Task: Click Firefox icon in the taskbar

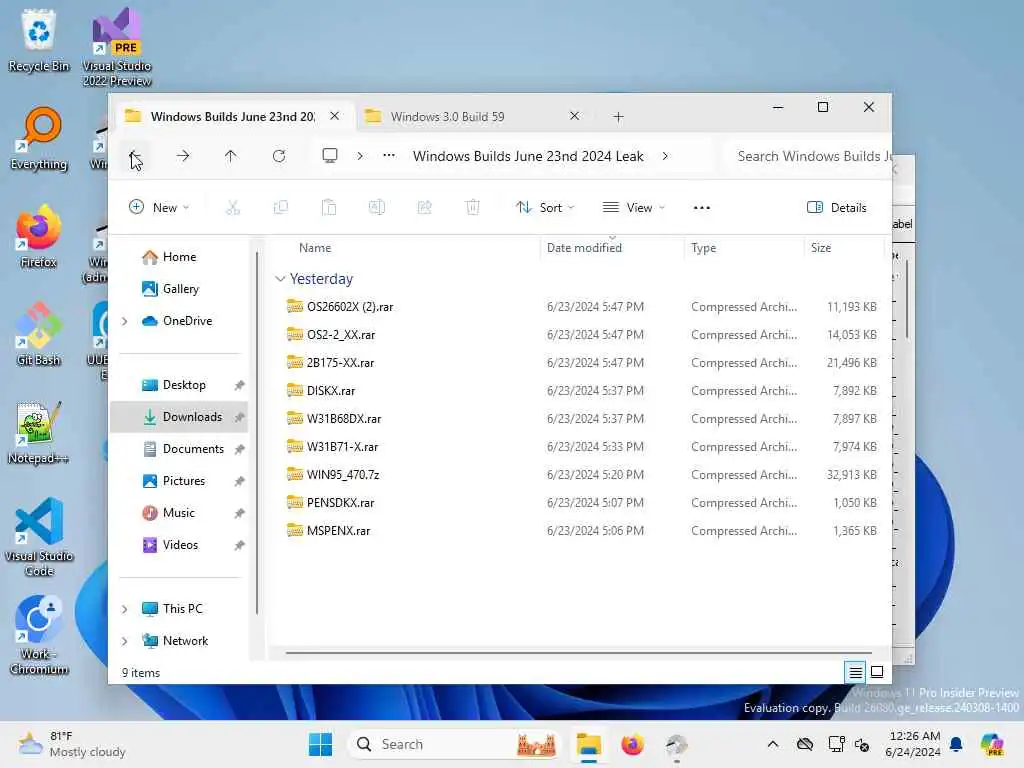Action: [x=632, y=744]
